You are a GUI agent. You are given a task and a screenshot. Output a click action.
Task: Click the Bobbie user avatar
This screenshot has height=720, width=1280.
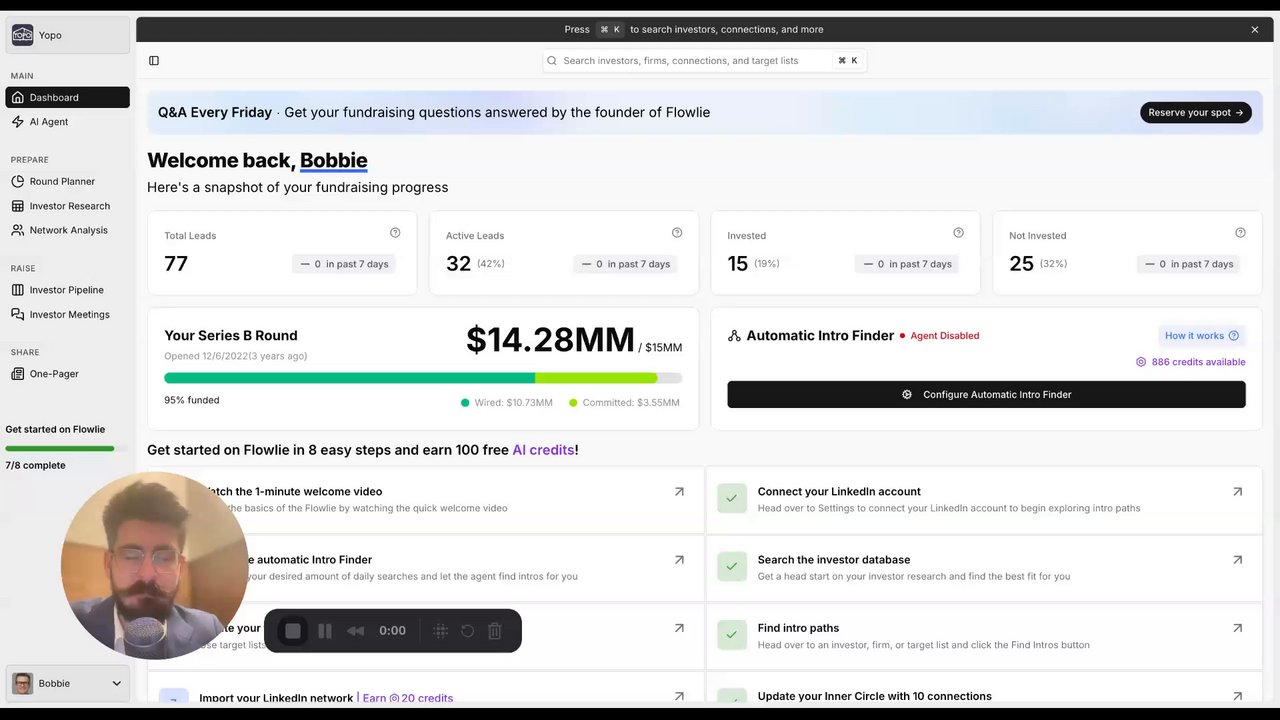22,683
